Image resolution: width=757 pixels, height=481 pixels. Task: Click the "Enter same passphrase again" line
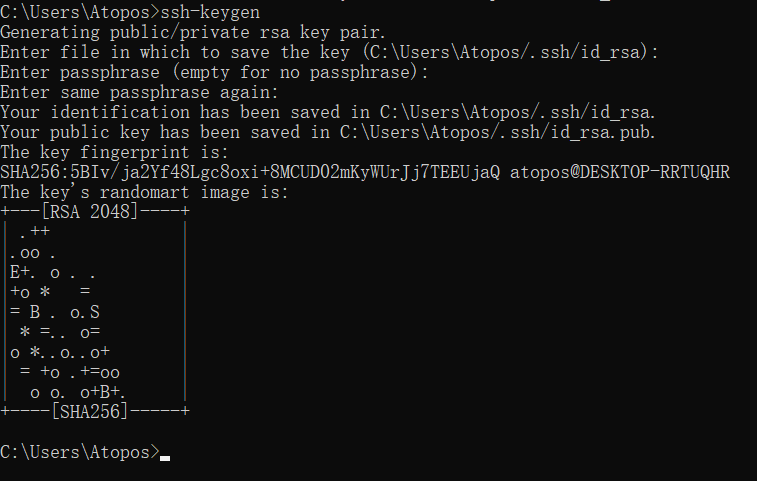[139, 92]
